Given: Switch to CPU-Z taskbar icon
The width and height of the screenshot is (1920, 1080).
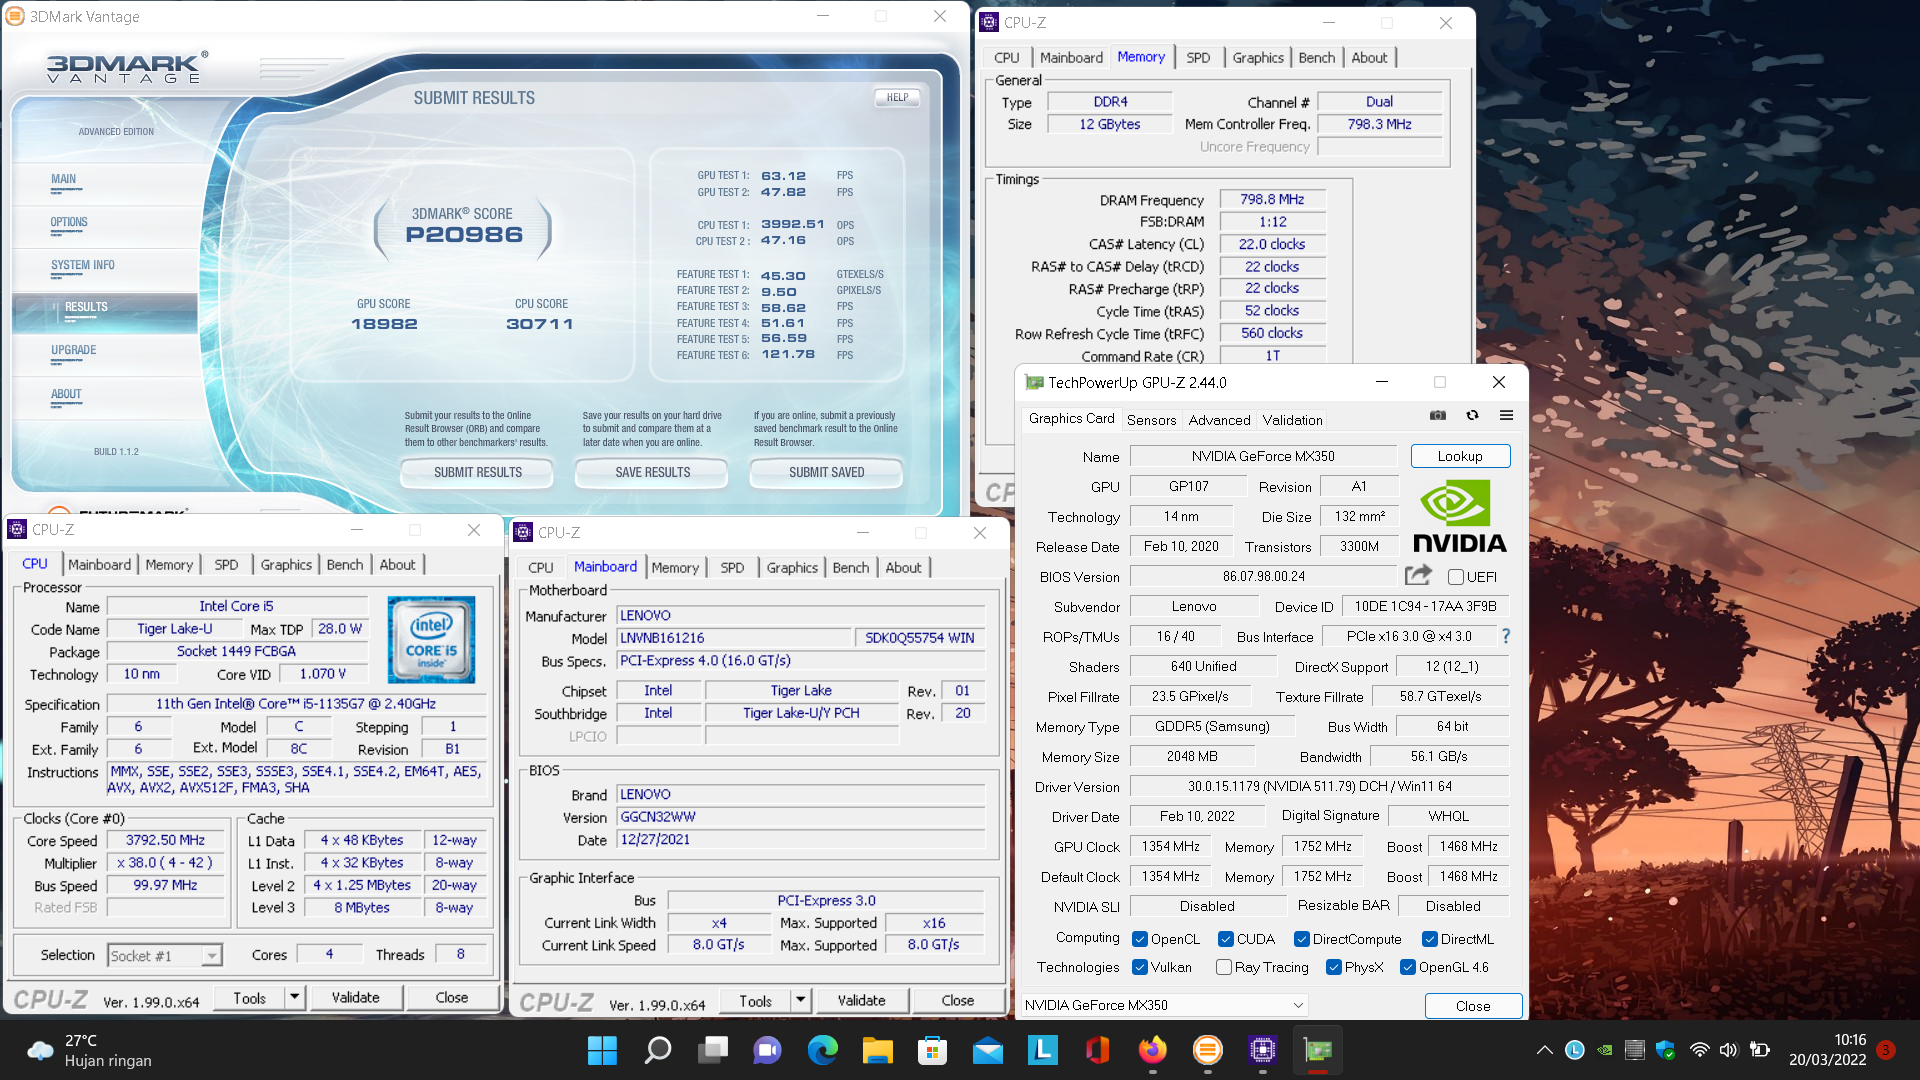Looking at the screenshot, I should pyautogui.click(x=1263, y=1050).
